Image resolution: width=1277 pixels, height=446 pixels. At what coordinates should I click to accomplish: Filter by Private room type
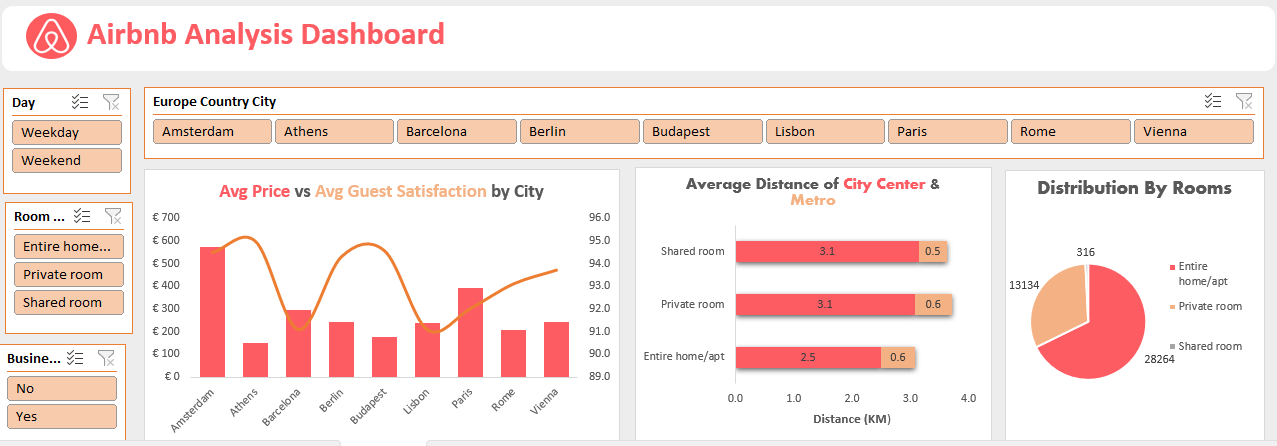pos(68,274)
